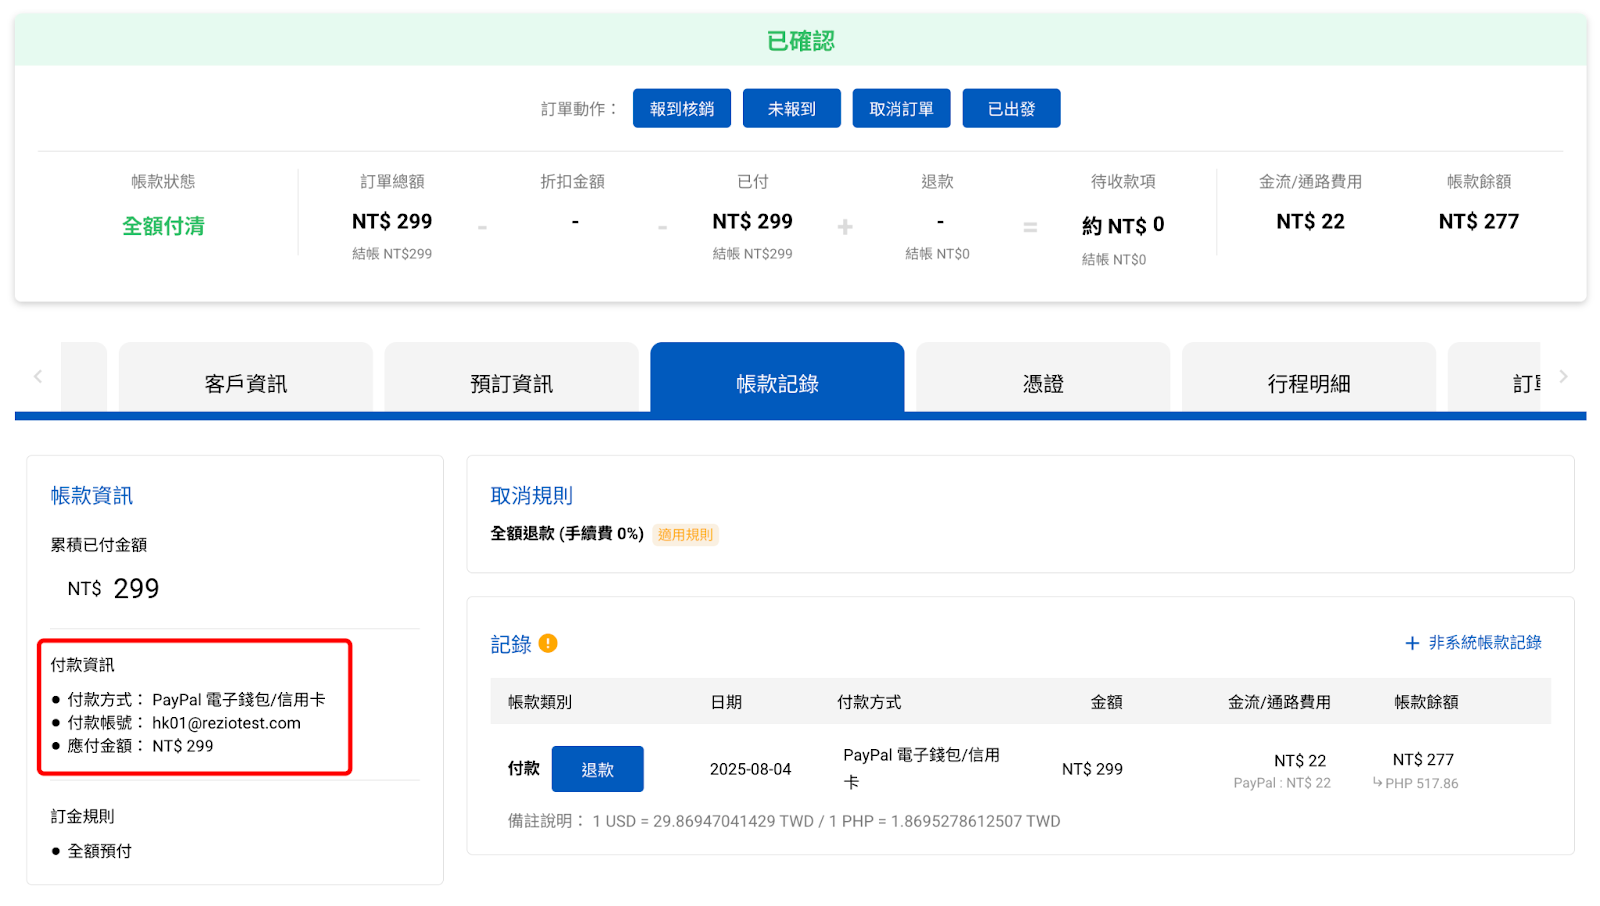Viewport: 1600px width, 906px height.
Task: Click the 備註說明 exchange rate note
Action: pos(784,821)
